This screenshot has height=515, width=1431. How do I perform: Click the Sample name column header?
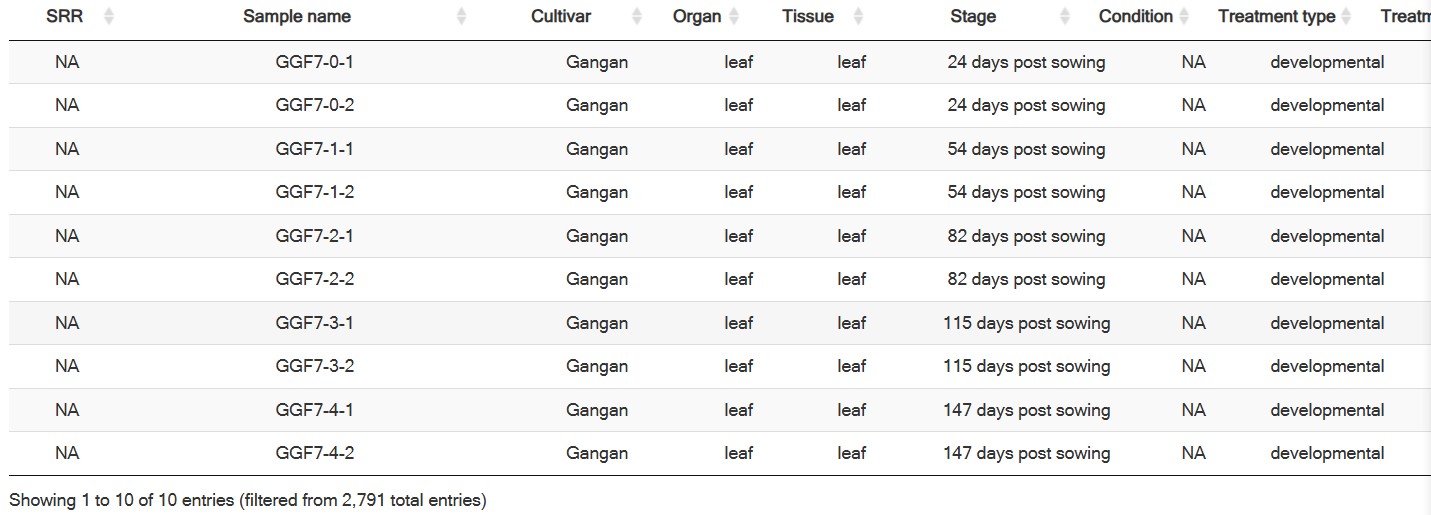point(297,17)
